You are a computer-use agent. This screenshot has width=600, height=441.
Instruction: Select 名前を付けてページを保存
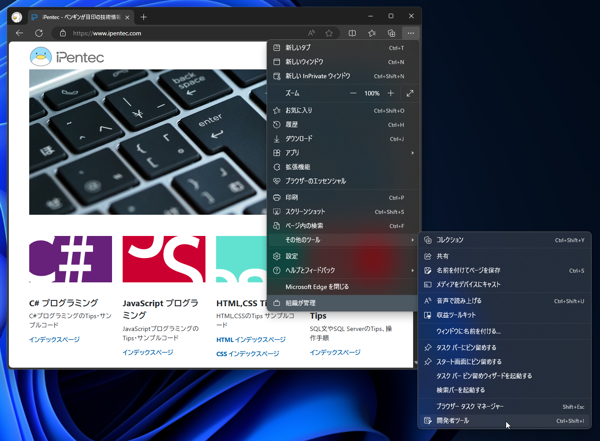[504, 270]
